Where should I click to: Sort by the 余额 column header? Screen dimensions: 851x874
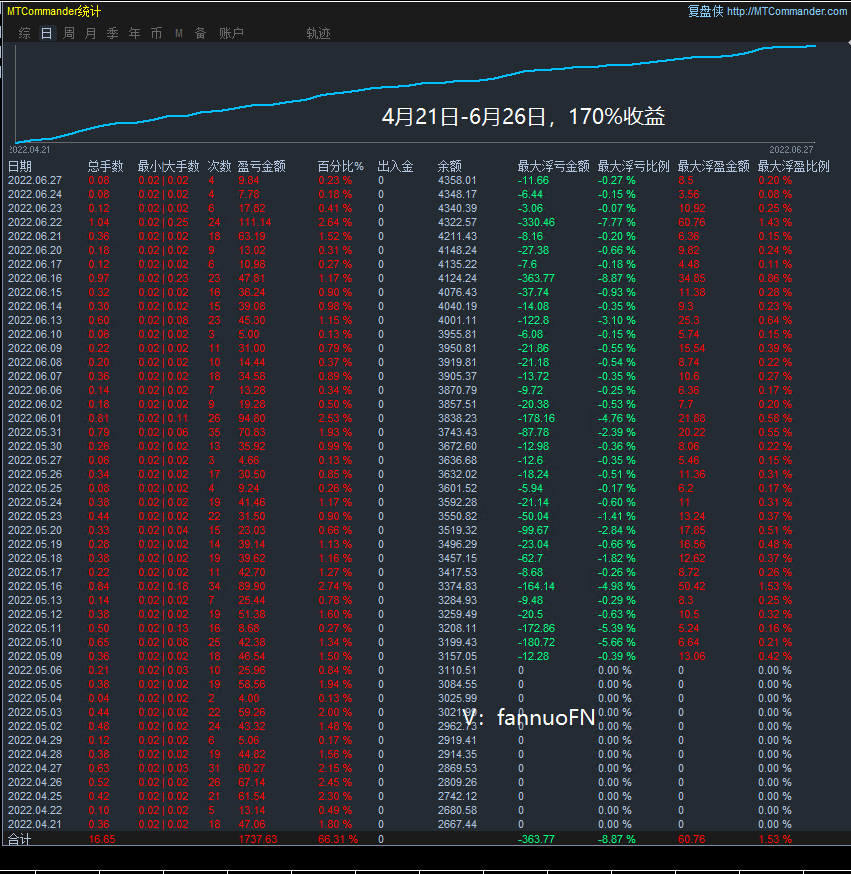click(x=450, y=166)
